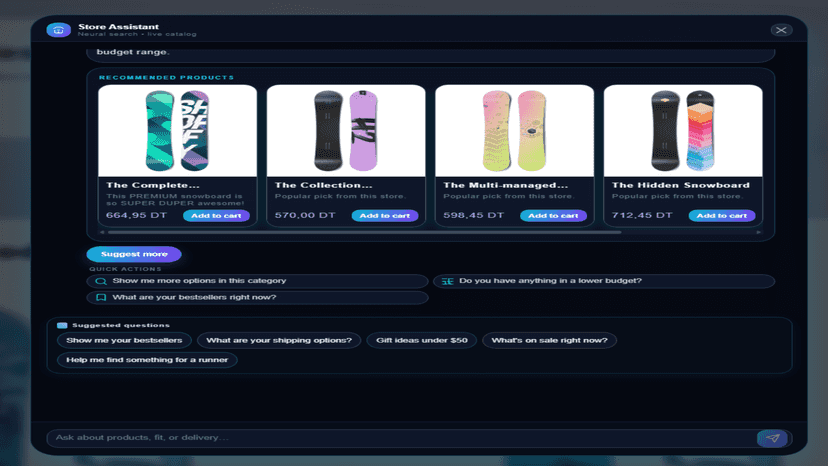Click The Multi-managed... product title
Image resolution: width=828 pixels, height=466 pixels.
(505, 185)
